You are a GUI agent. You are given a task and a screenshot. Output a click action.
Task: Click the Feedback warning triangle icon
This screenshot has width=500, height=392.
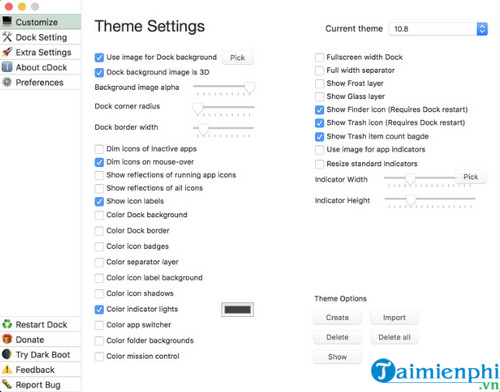coord(7,369)
